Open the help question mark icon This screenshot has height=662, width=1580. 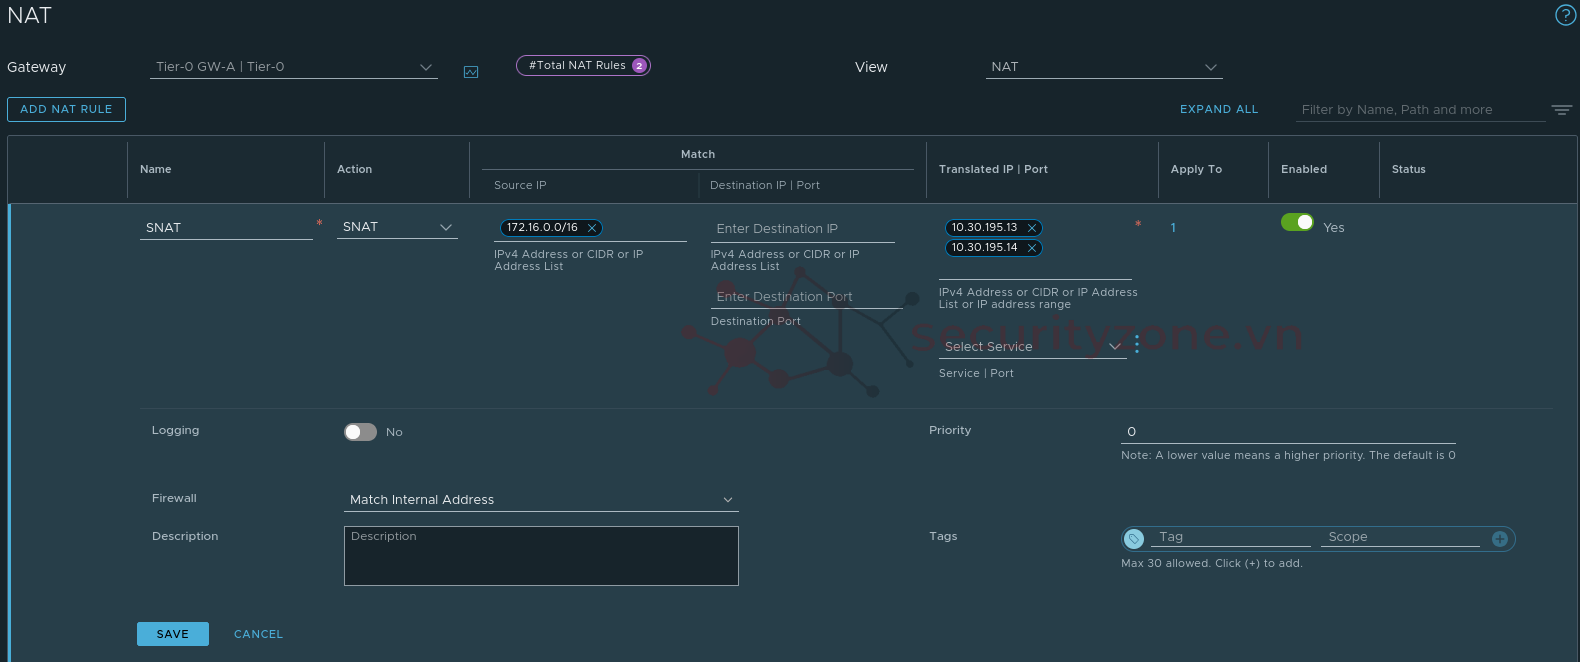[x=1565, y=15]
